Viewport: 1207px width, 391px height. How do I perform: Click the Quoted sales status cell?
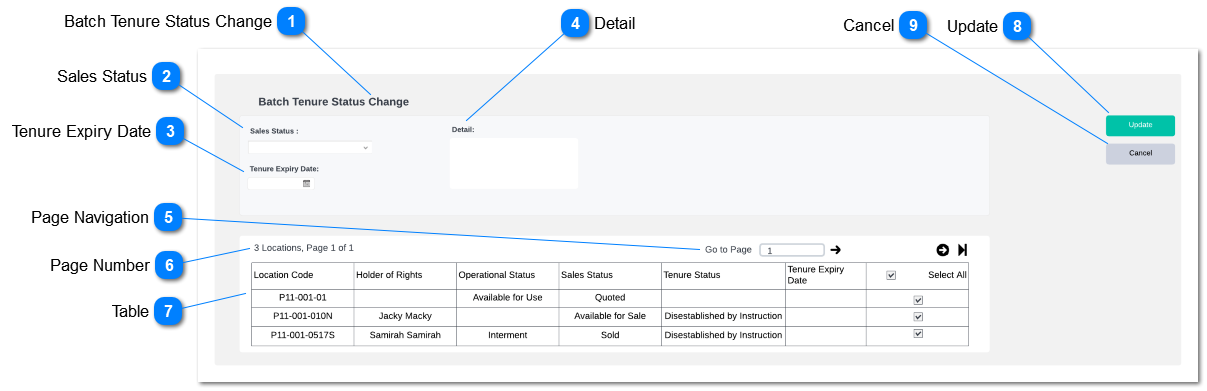click(609, 298)
